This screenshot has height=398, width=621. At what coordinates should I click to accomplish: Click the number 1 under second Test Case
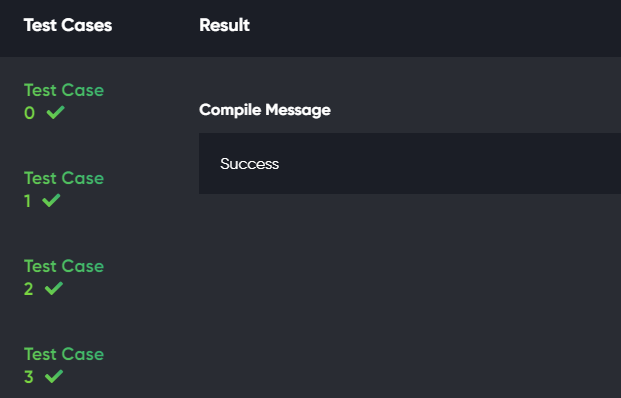coord(27,201)
